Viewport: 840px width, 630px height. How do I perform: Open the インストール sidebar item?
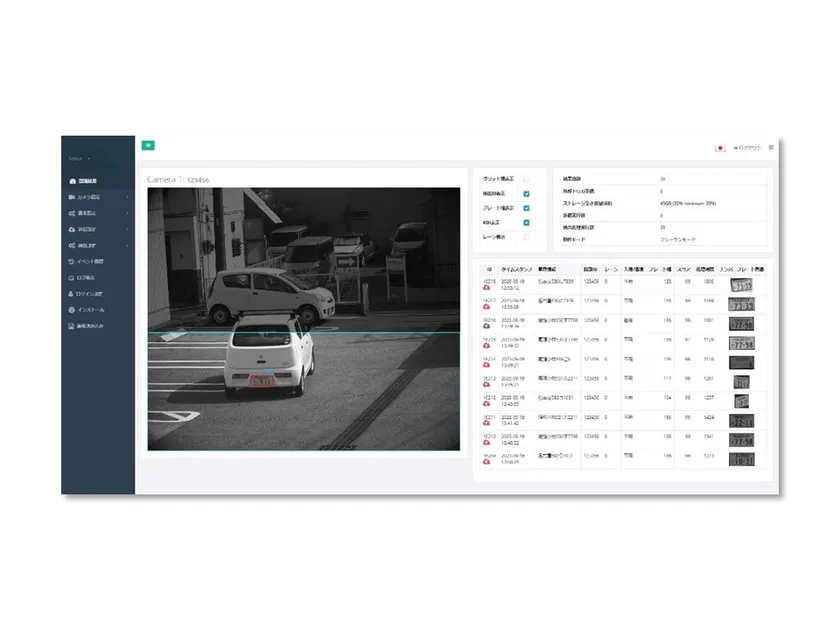click(x=87, y=310)
